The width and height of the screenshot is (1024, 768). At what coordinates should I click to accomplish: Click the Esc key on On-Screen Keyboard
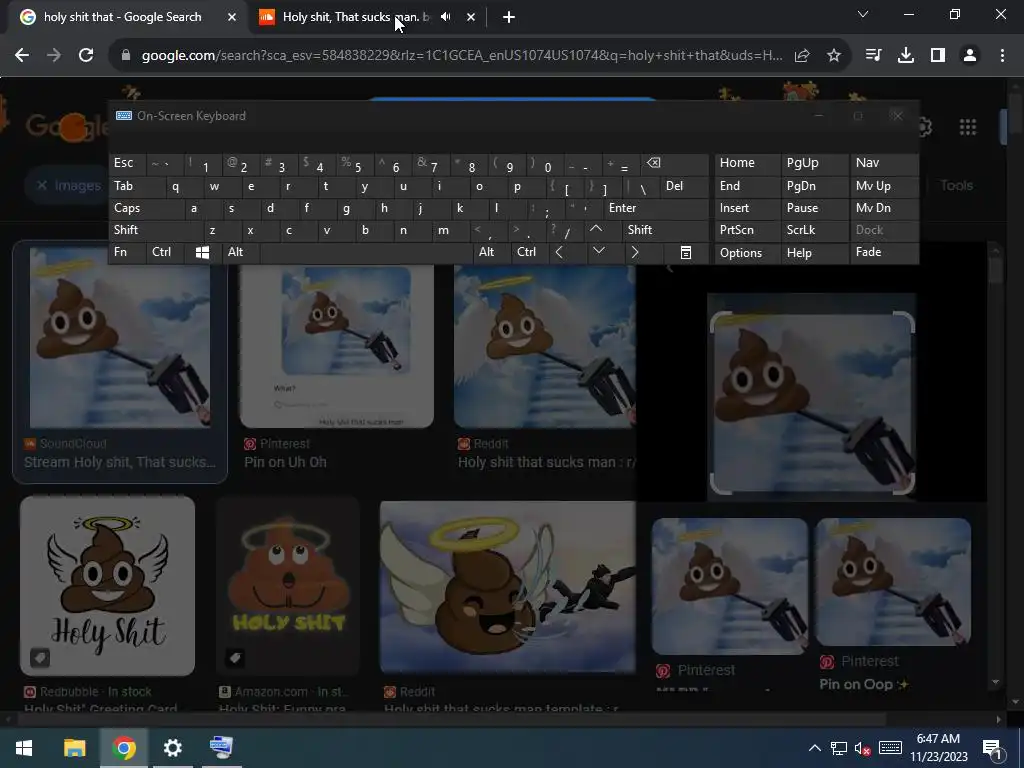127,163
